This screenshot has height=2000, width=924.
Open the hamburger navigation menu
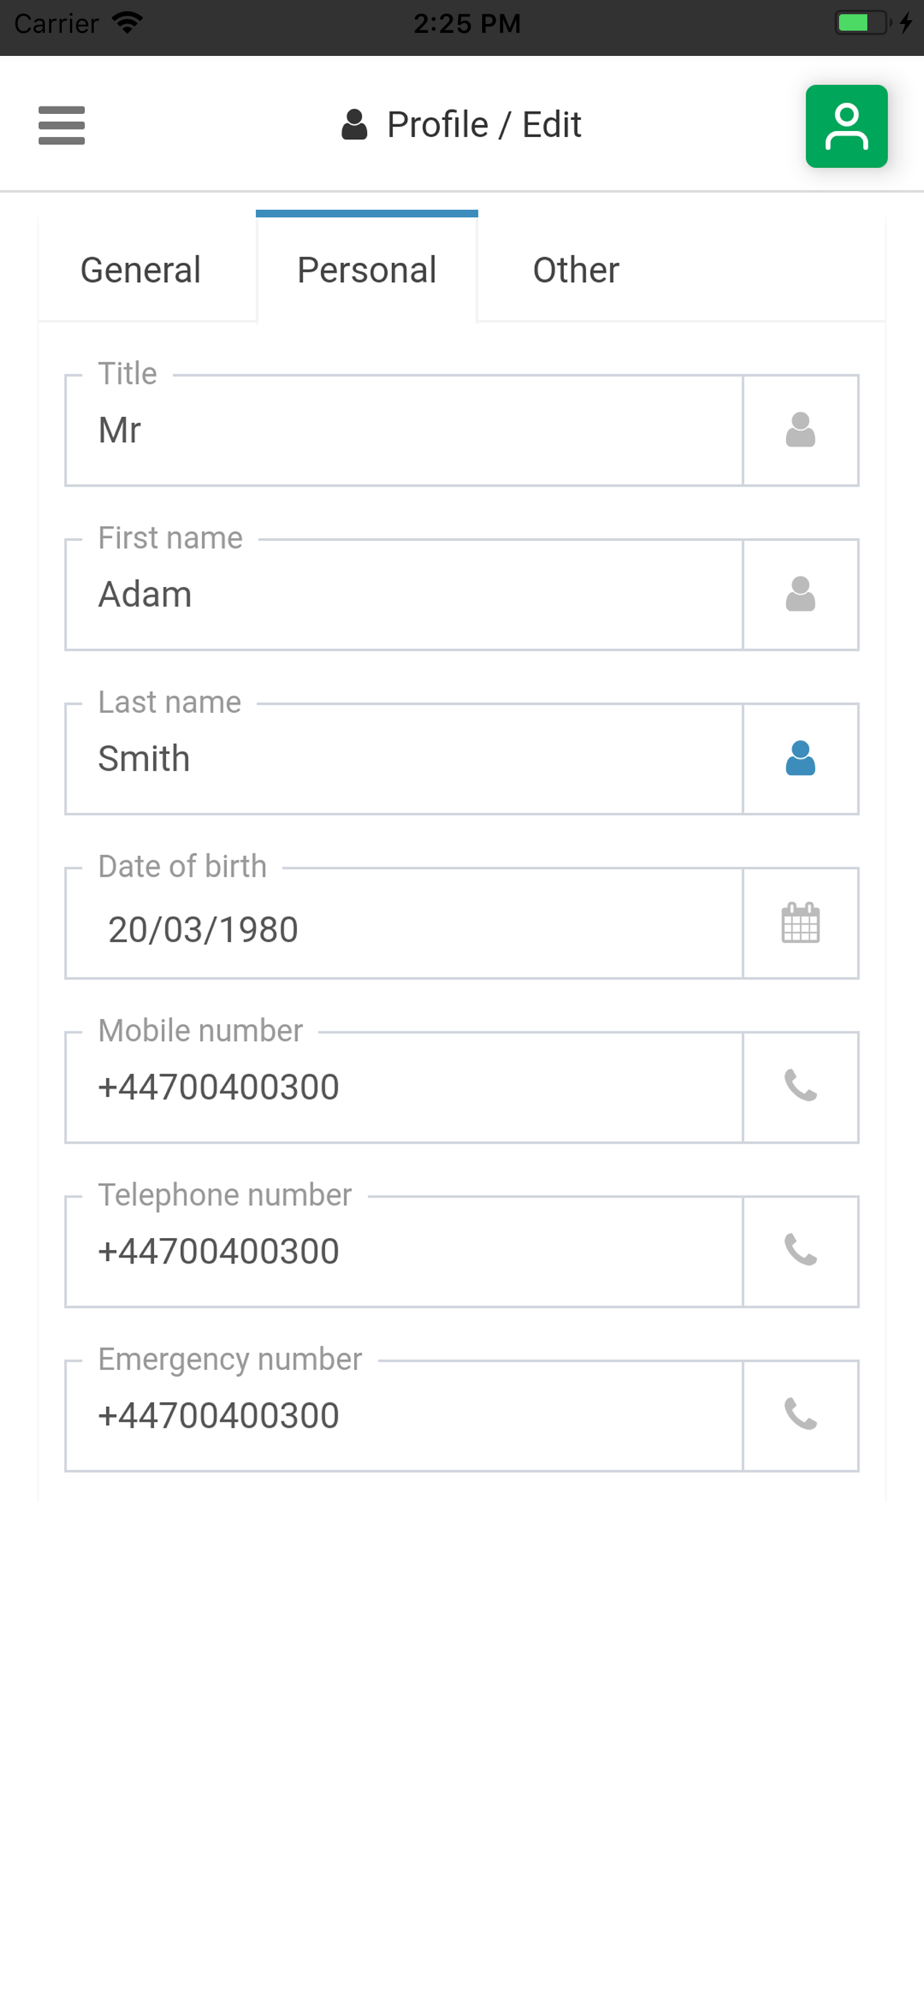pos(61,126)
